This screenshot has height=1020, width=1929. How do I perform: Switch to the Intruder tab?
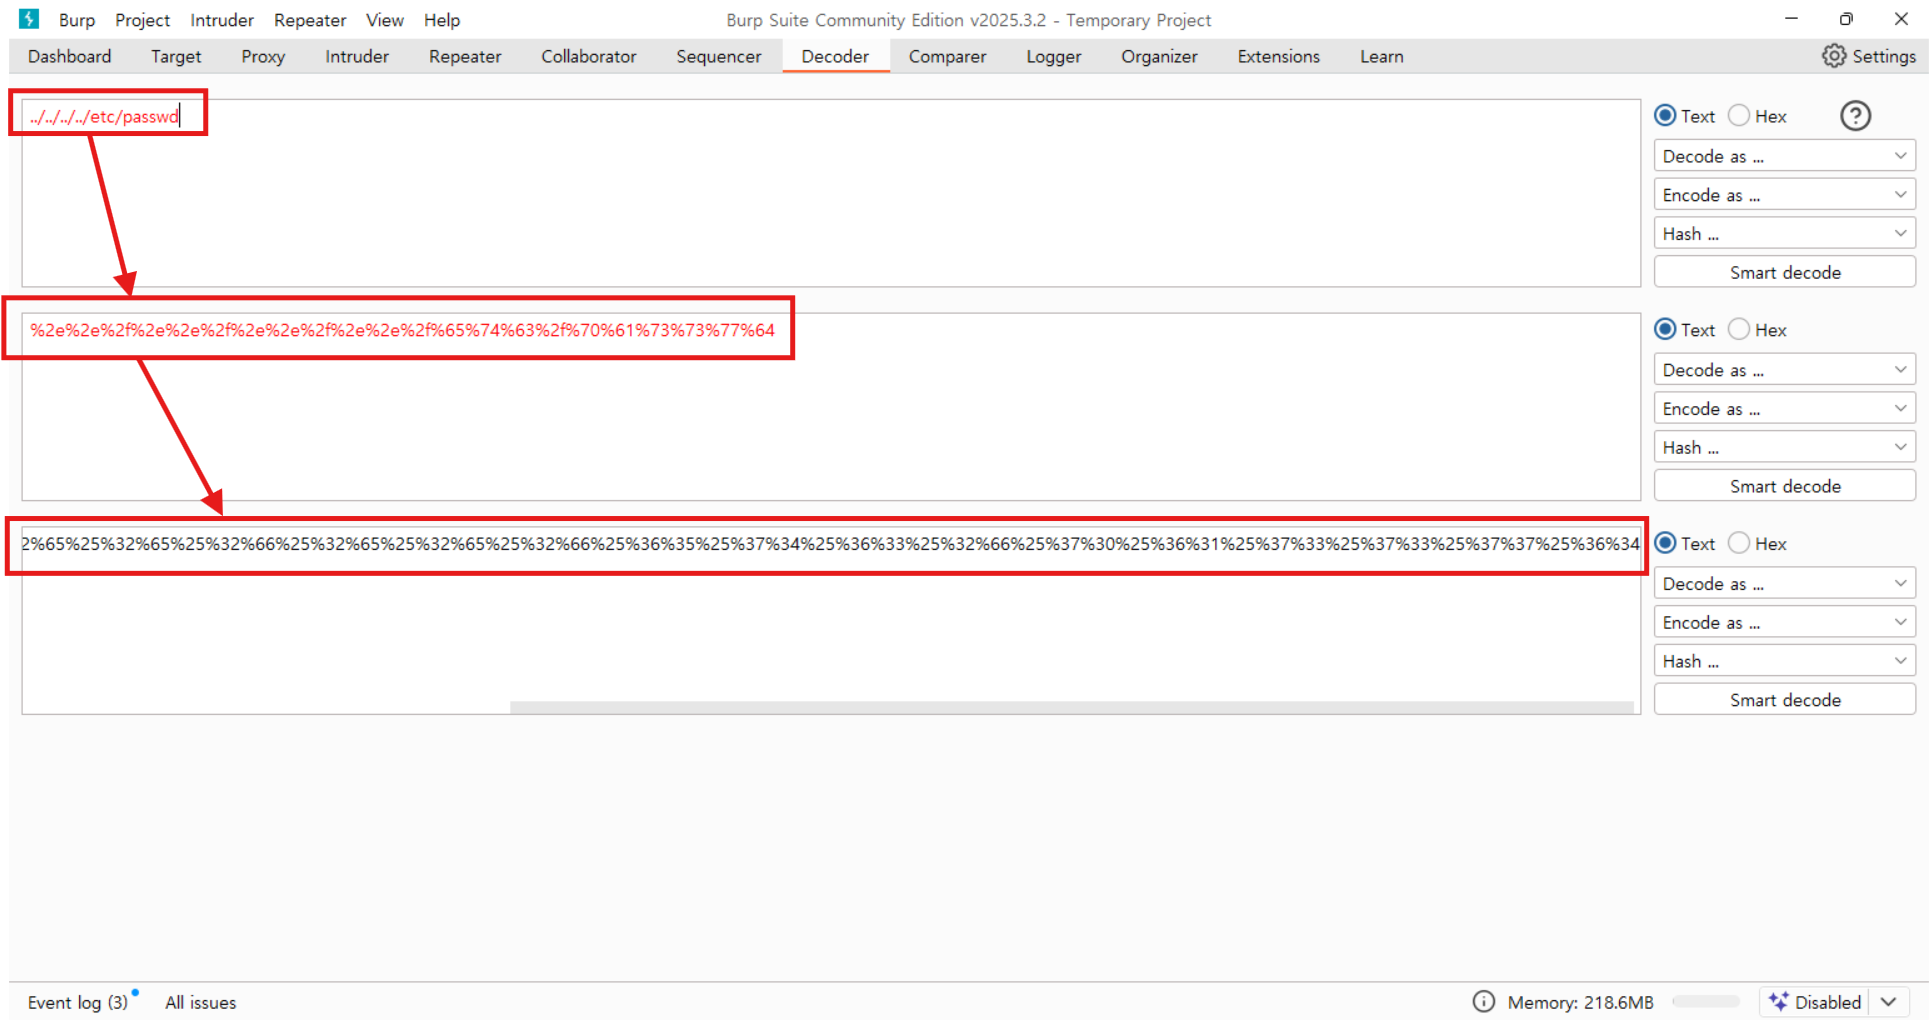pos(357,57)
